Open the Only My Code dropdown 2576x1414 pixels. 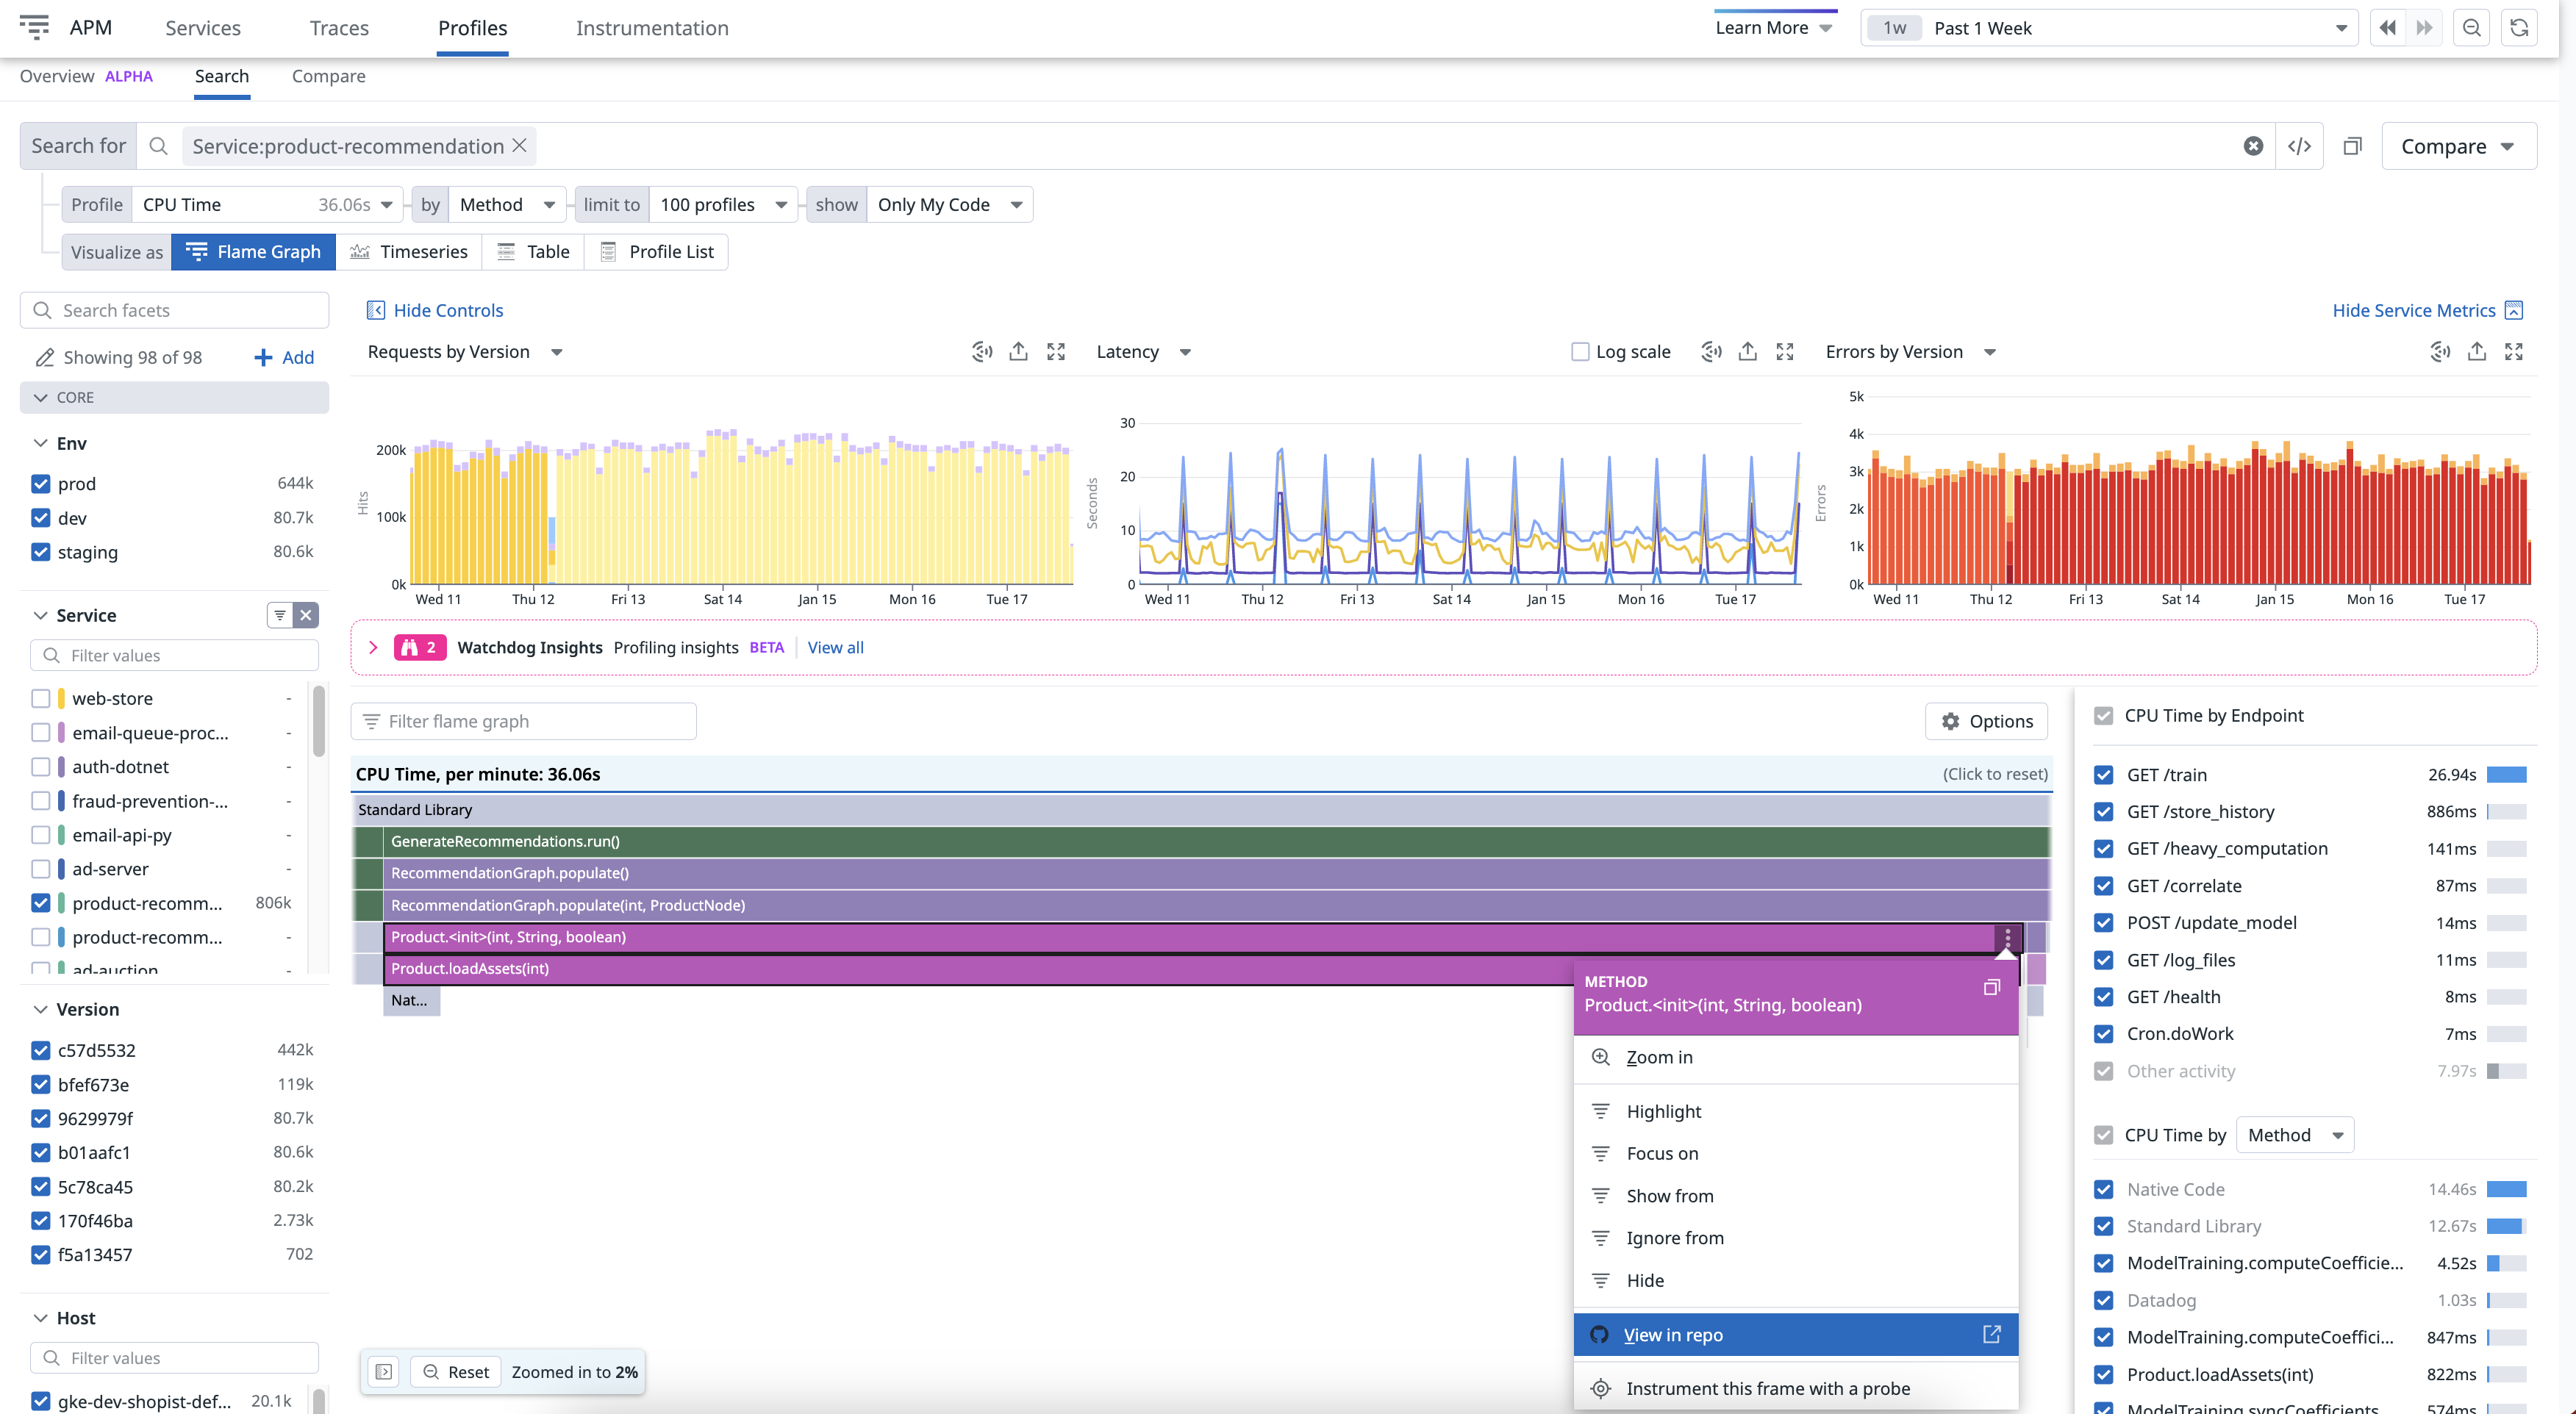(948, 205)
